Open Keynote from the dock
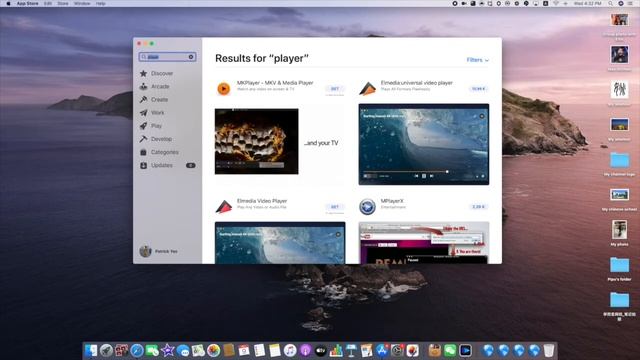Image resolution: width=640 pixels, height=360 pixels. pyautogui.click(x=351, y=350)
